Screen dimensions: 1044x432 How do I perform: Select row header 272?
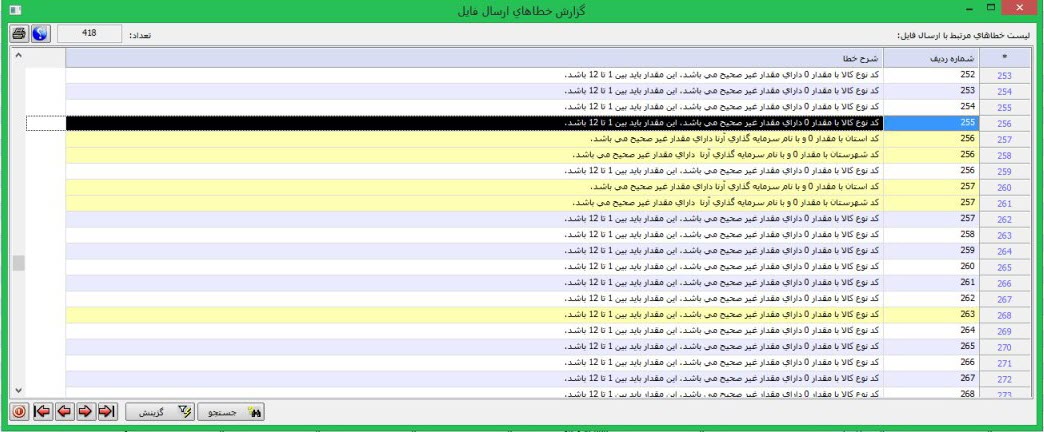coord(1003,379)
